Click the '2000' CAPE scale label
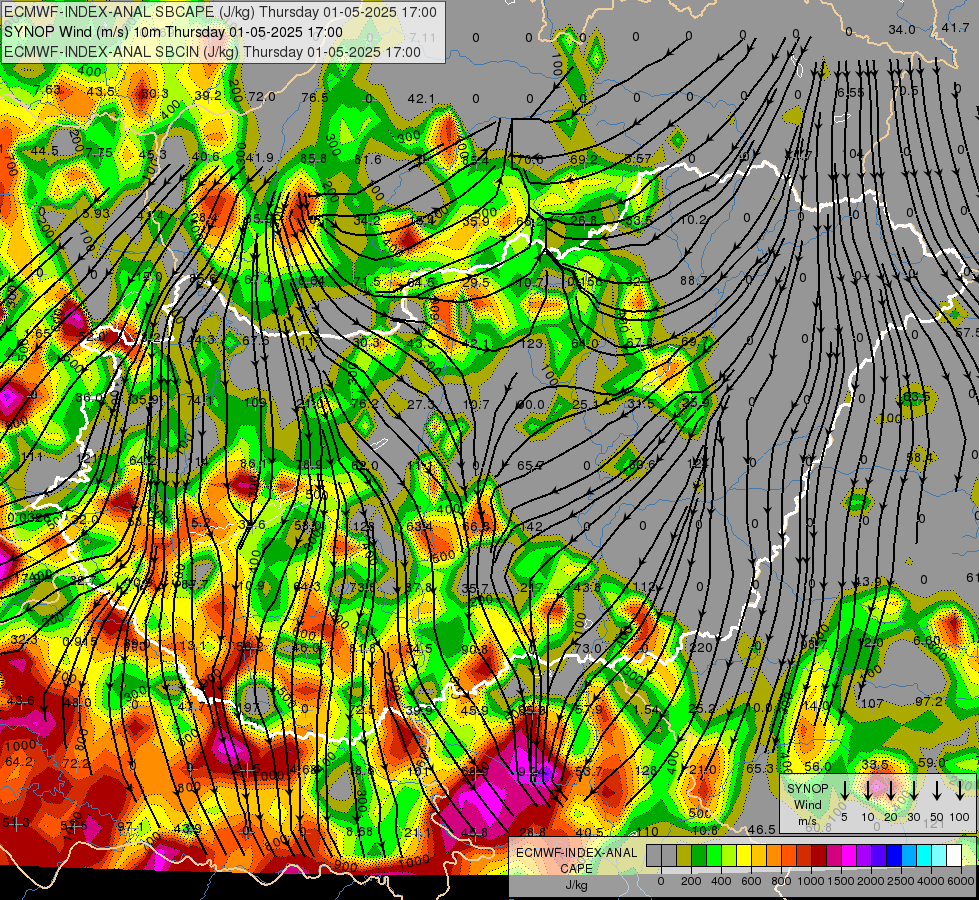 click(870, 881)
